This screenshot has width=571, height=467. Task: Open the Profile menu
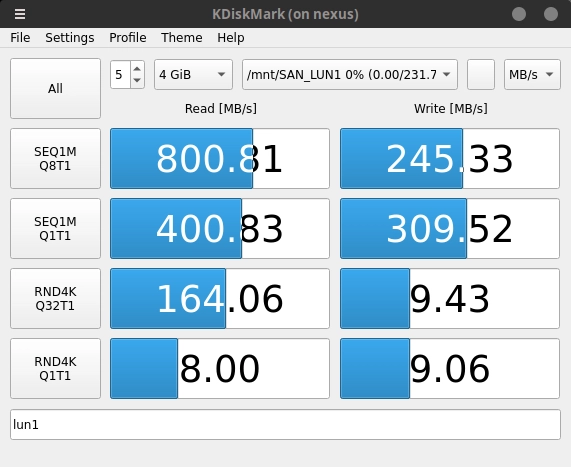tap(128, 38)
